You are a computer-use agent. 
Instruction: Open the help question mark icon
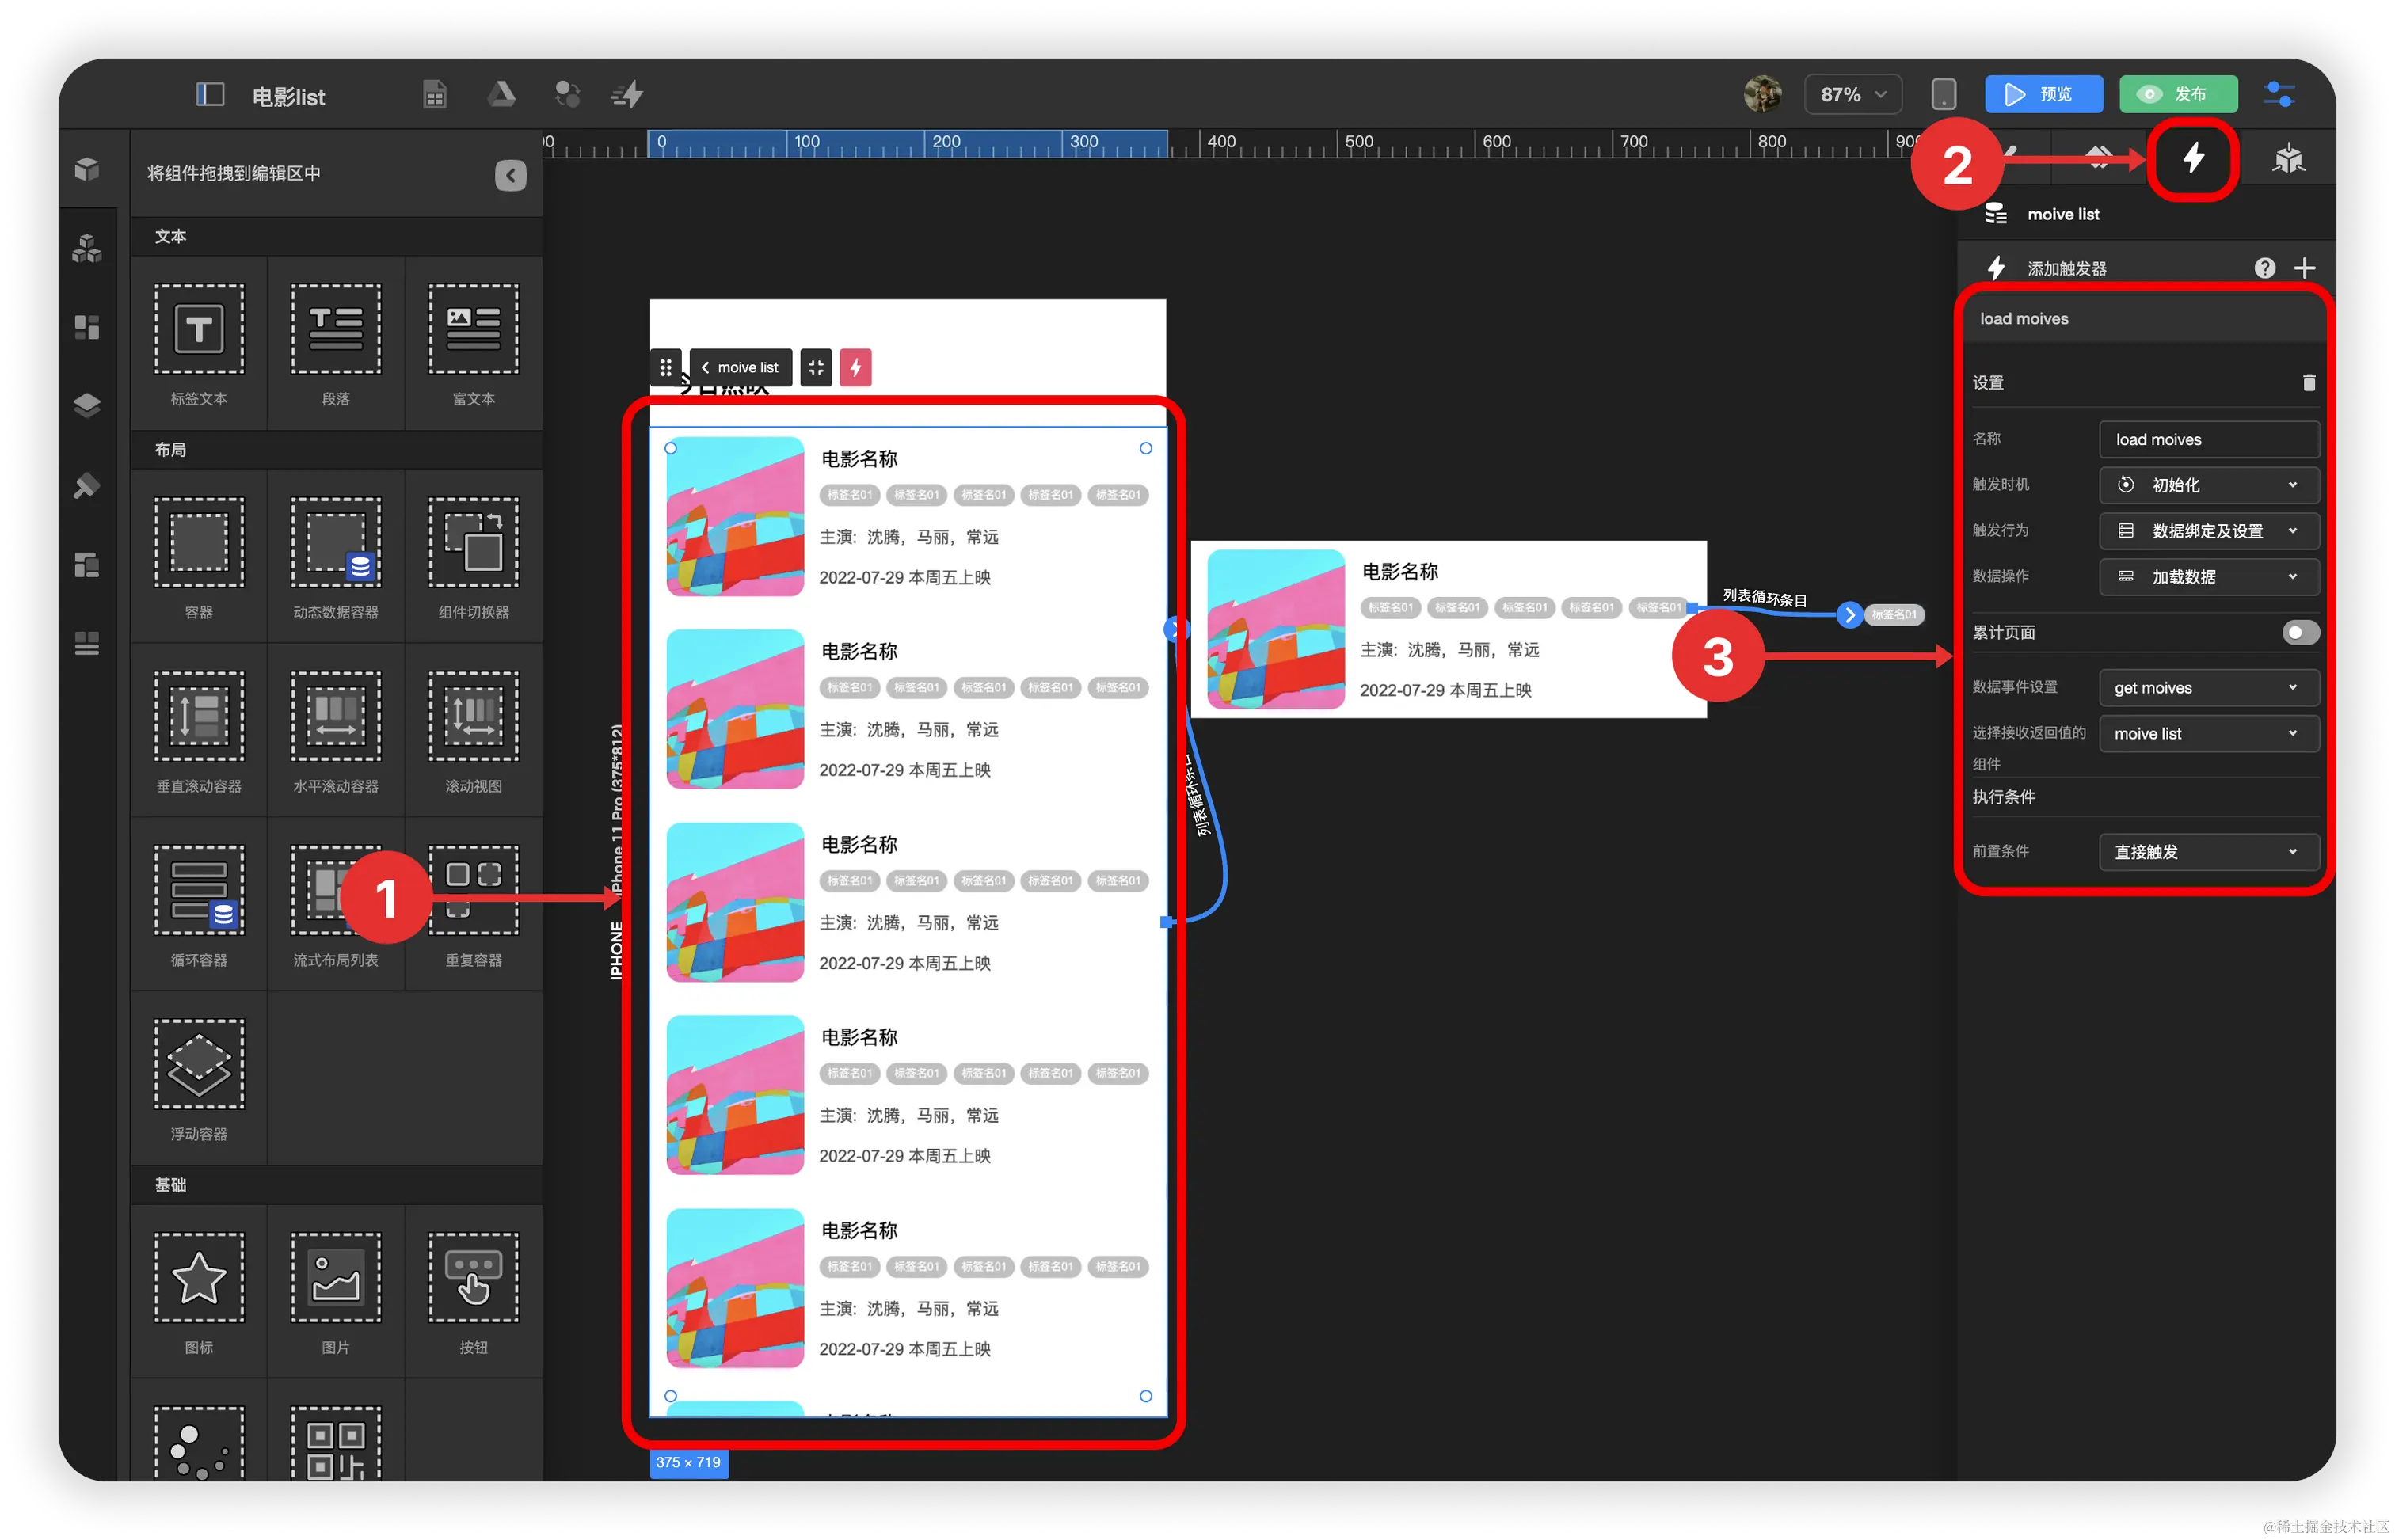click(2265, 268)
